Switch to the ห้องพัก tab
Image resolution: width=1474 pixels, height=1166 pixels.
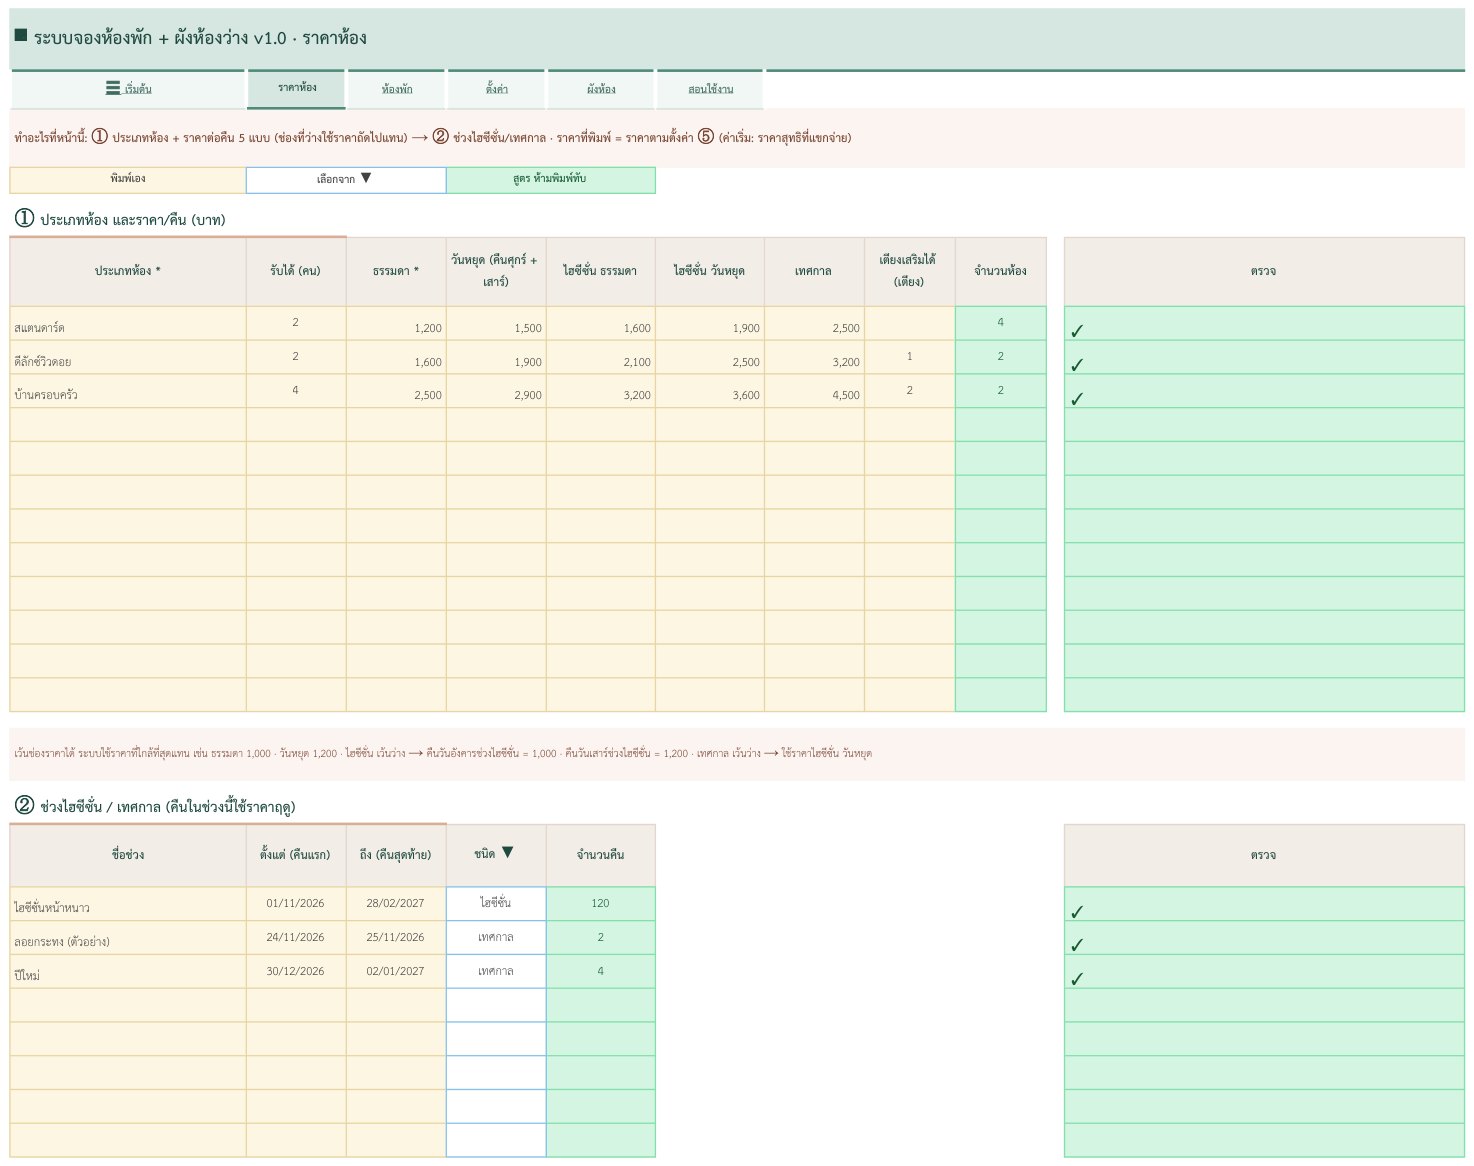click(x=397, y=89)
